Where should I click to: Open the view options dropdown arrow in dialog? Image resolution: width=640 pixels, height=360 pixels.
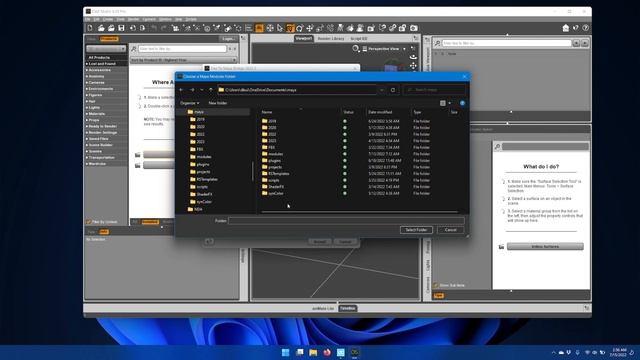coord(450,103)
